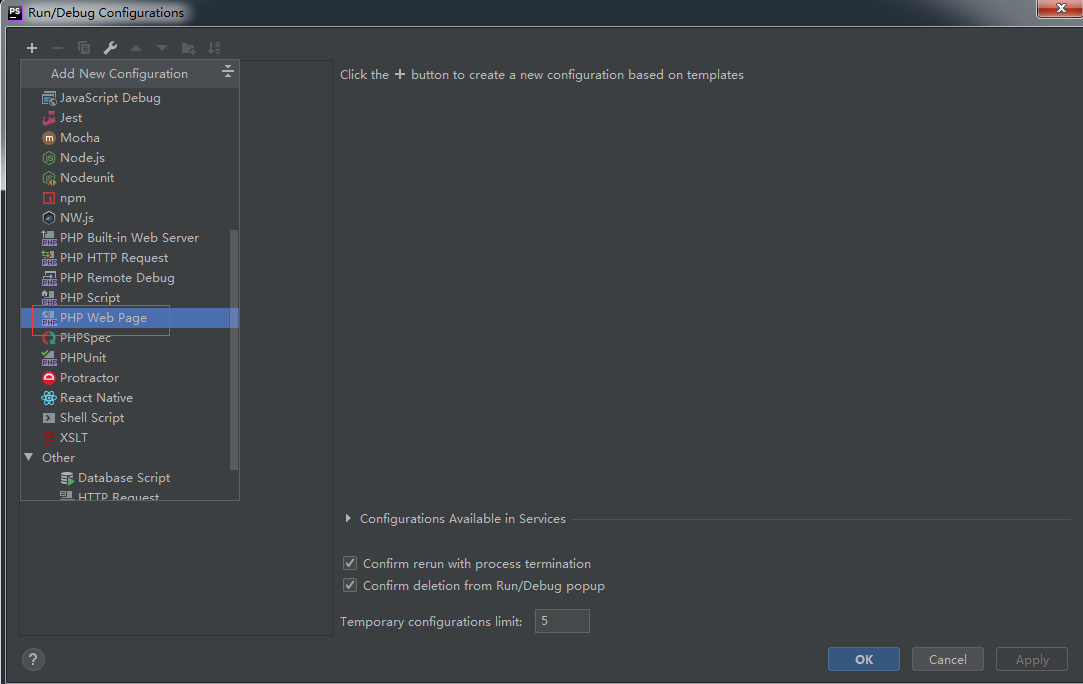Click the Node.js label
1083x684 pixels.
[83, 158]
